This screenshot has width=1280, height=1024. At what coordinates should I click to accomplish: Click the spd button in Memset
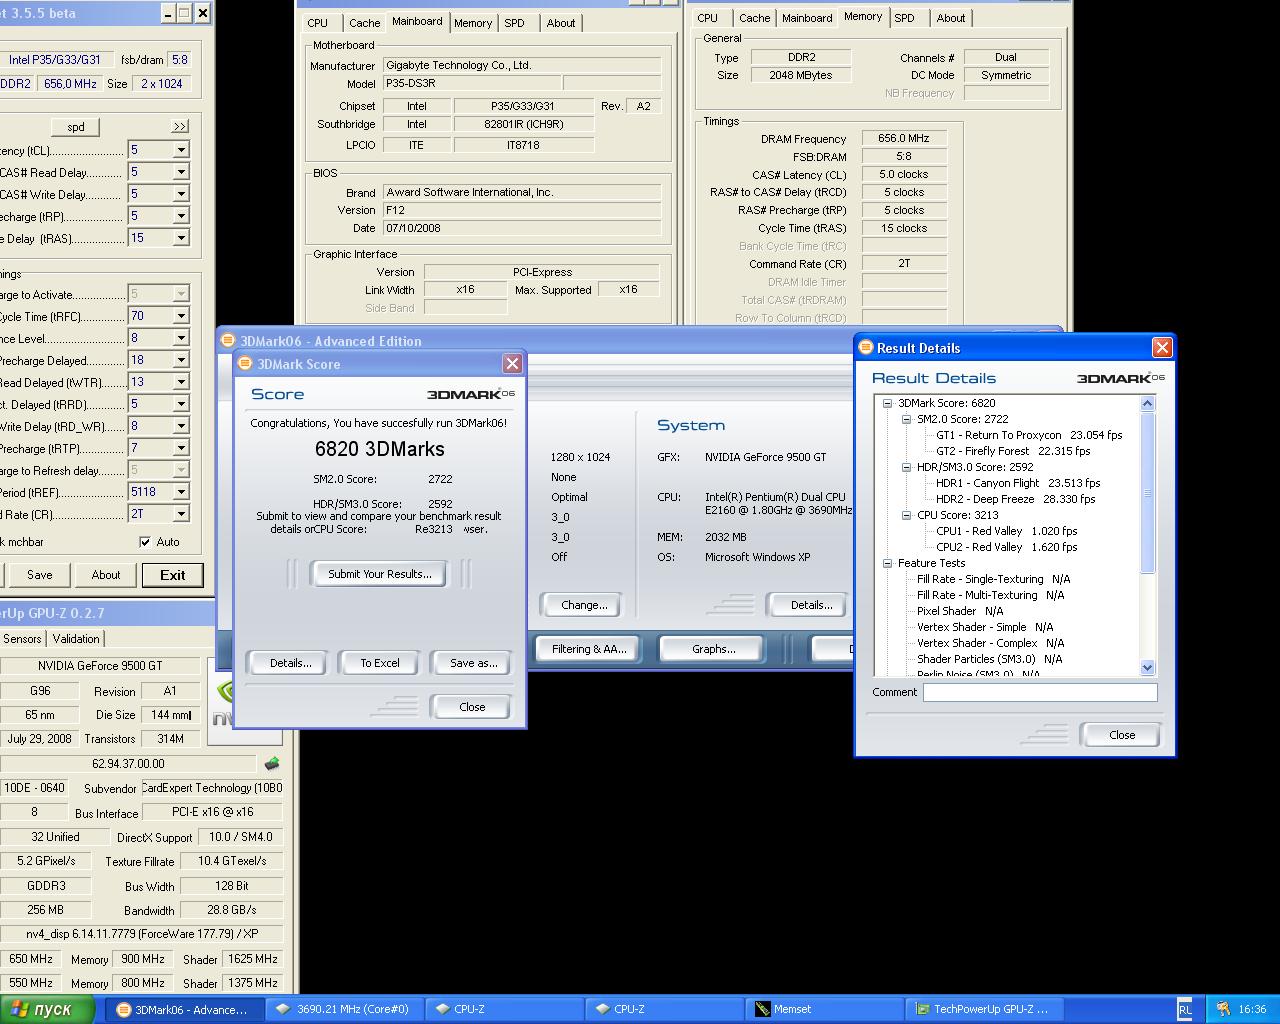[x=76, y=127]
